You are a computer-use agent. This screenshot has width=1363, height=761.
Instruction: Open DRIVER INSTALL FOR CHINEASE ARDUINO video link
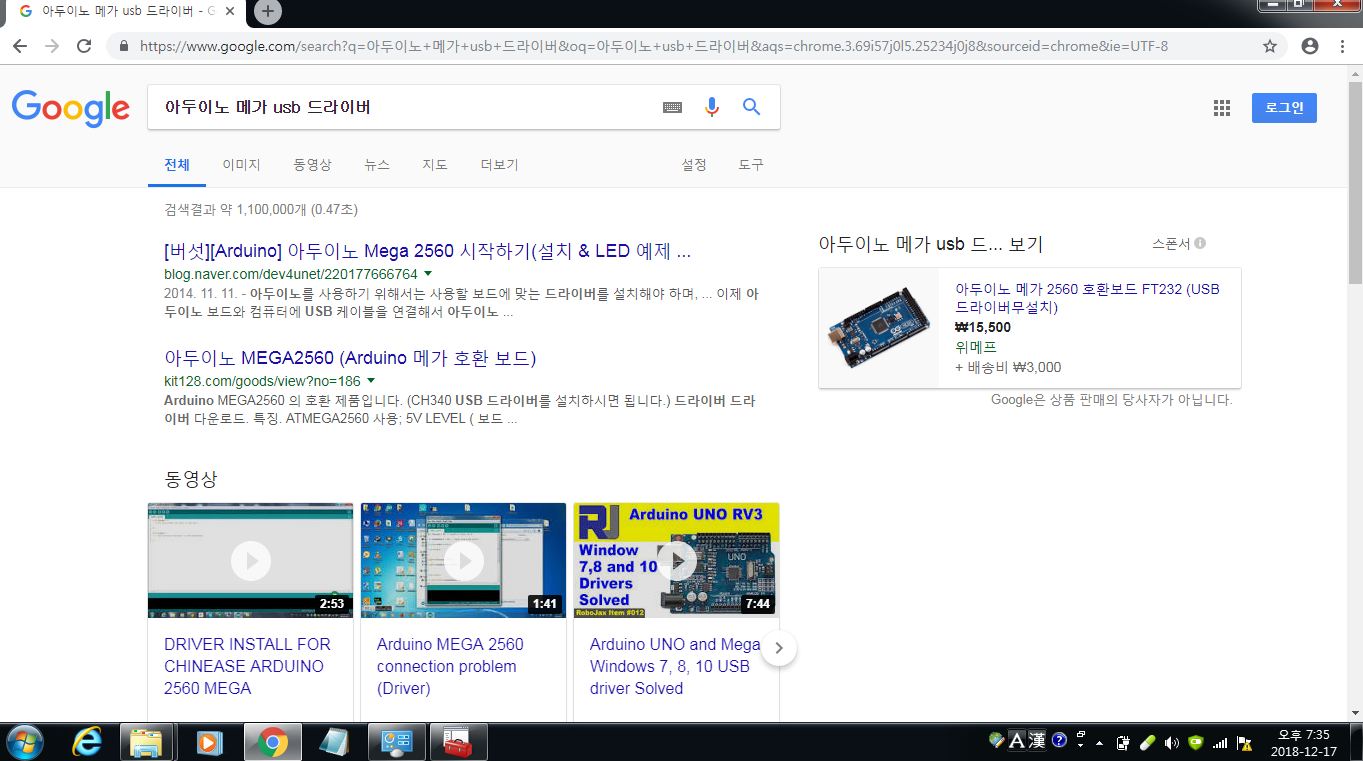[x=247, y=666]
